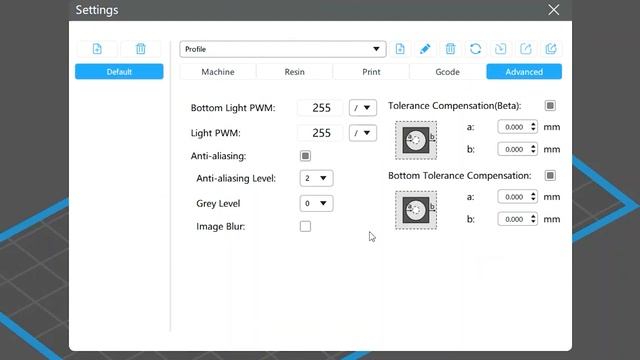Open the Profile dropdown

pos(283,49)
